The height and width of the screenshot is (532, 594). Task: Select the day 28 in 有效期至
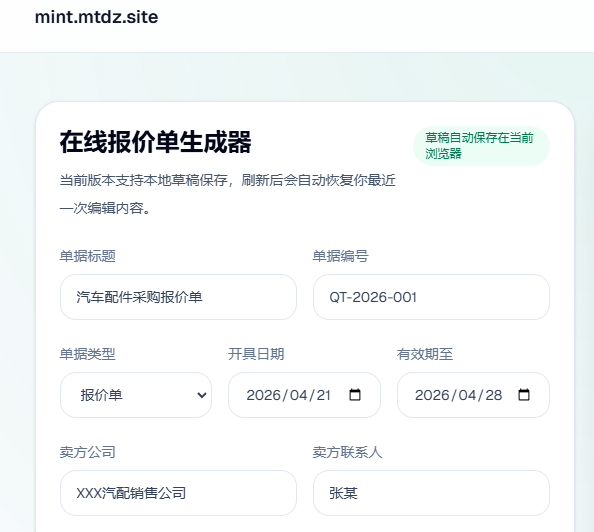tap(494, 395)
